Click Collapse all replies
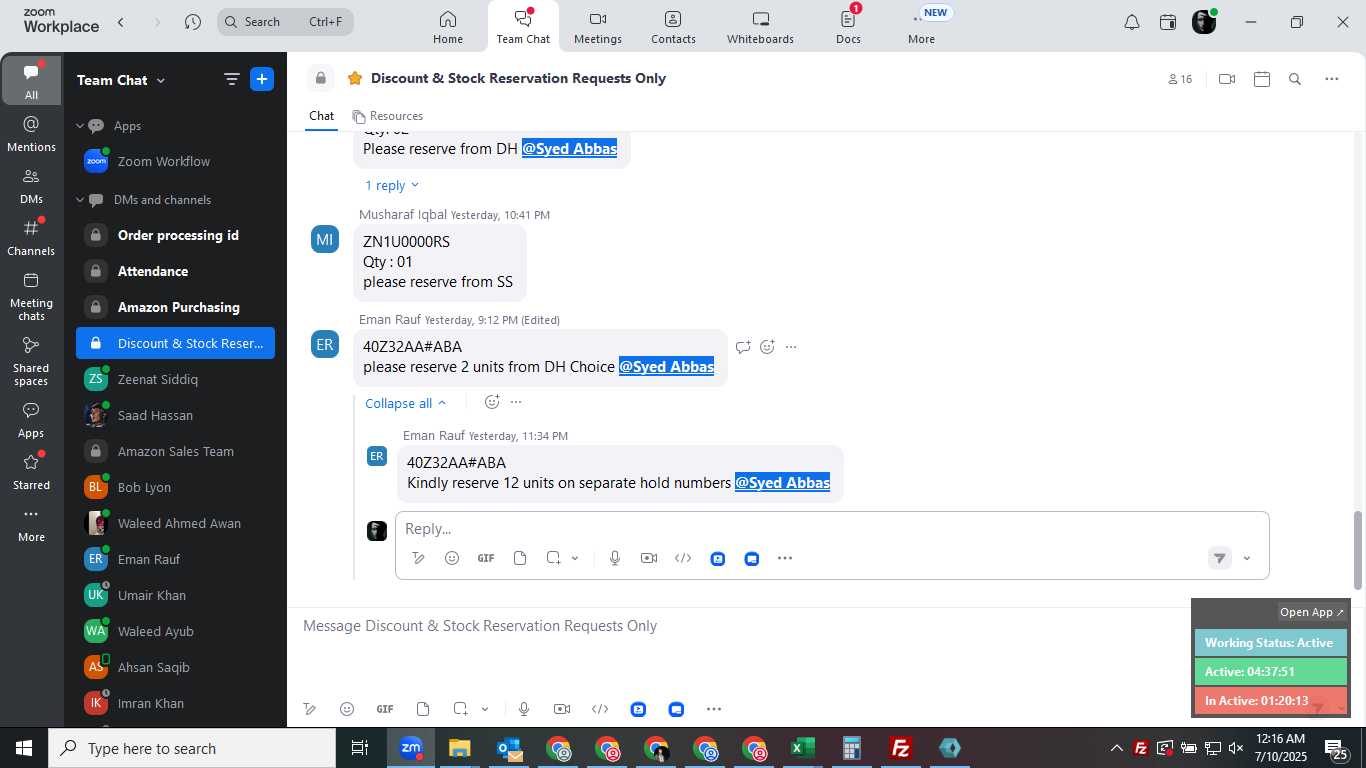1366x768 pixels. [x=405, y=403]
